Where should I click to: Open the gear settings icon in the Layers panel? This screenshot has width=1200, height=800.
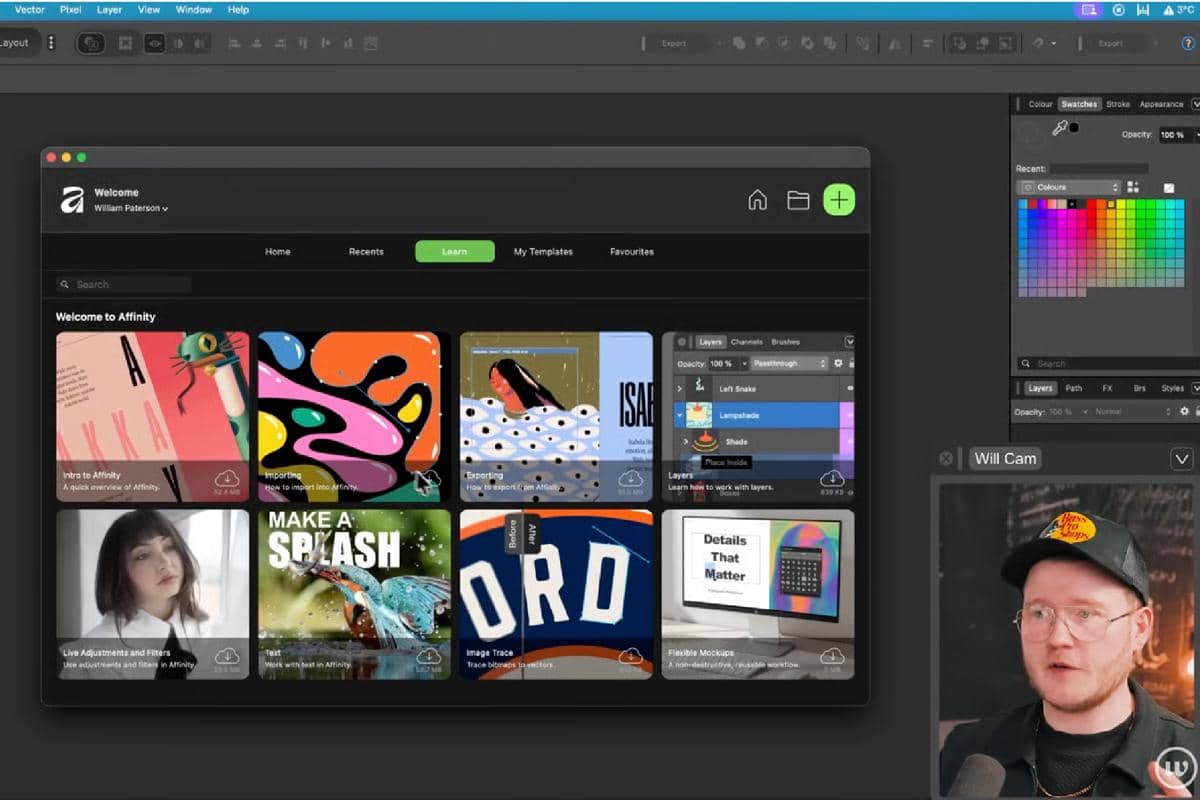(1184, 411)
